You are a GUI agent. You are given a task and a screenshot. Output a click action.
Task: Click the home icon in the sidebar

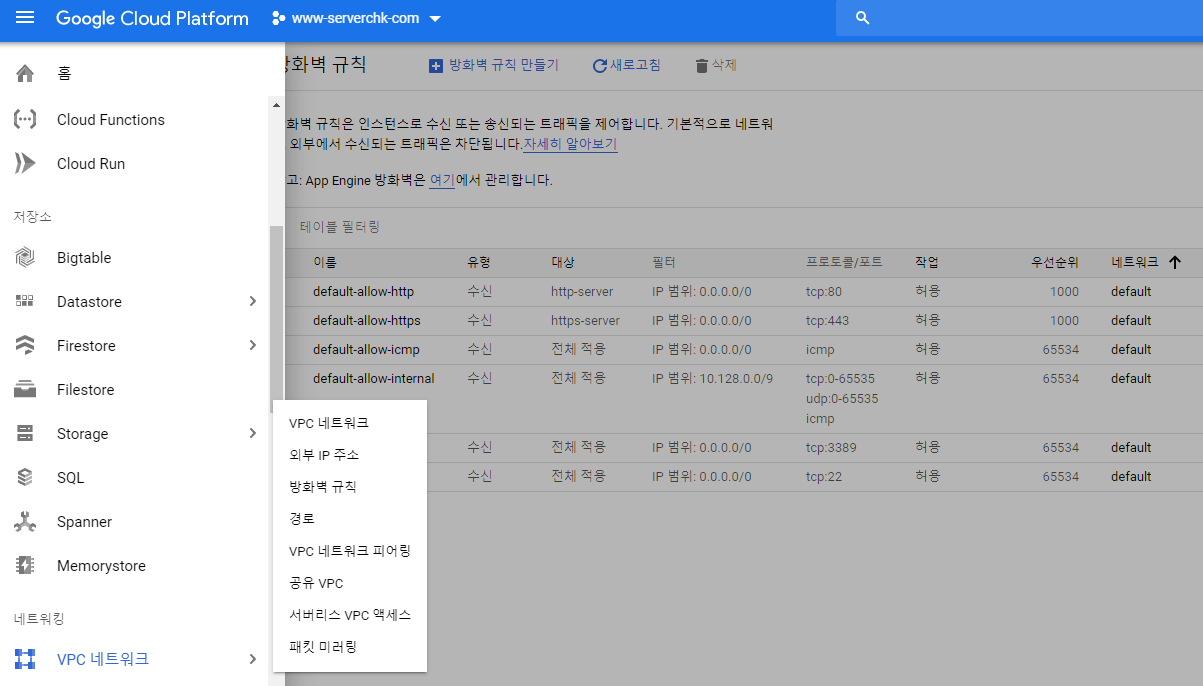coord(25,74)
